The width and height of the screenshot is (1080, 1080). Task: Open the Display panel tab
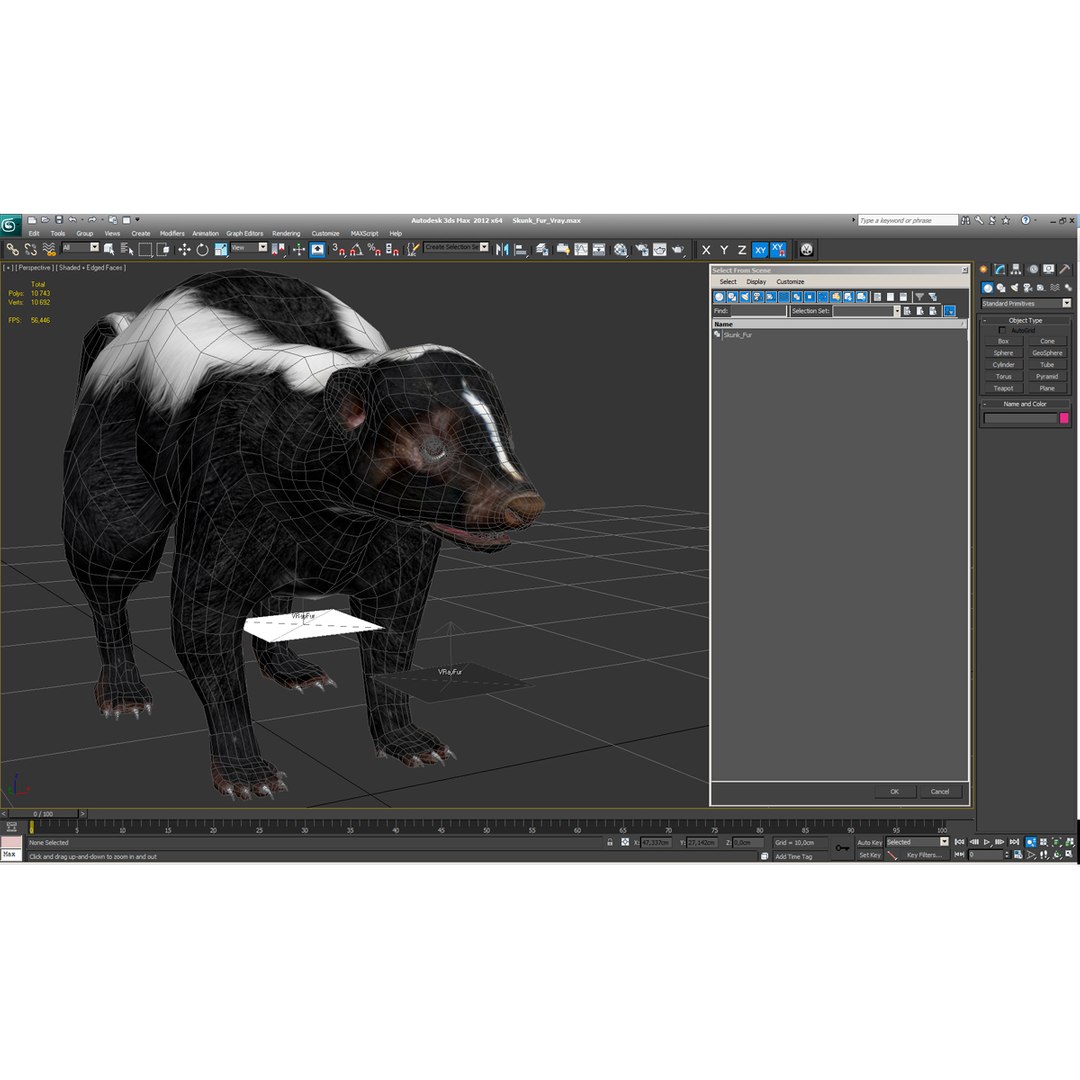(x=1048, y=269)
